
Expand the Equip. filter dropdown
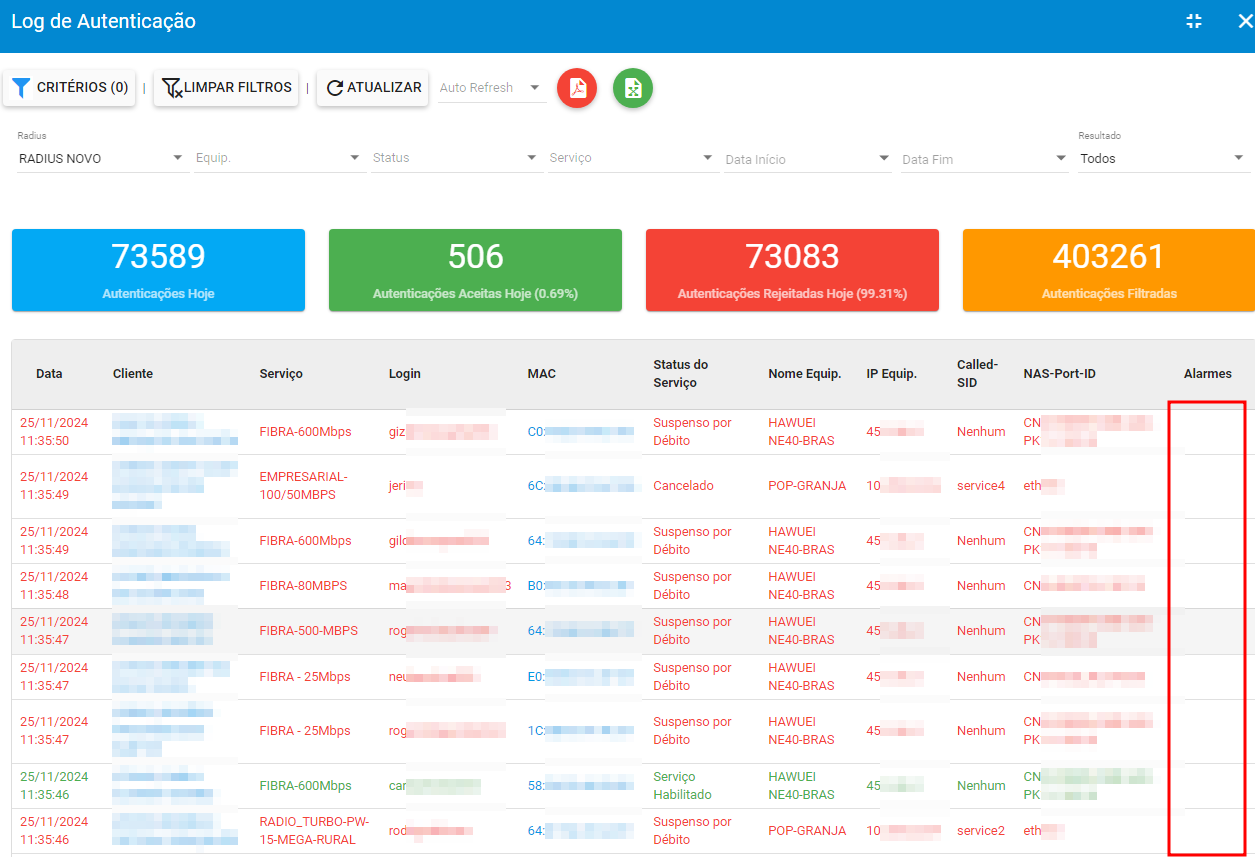278,158
